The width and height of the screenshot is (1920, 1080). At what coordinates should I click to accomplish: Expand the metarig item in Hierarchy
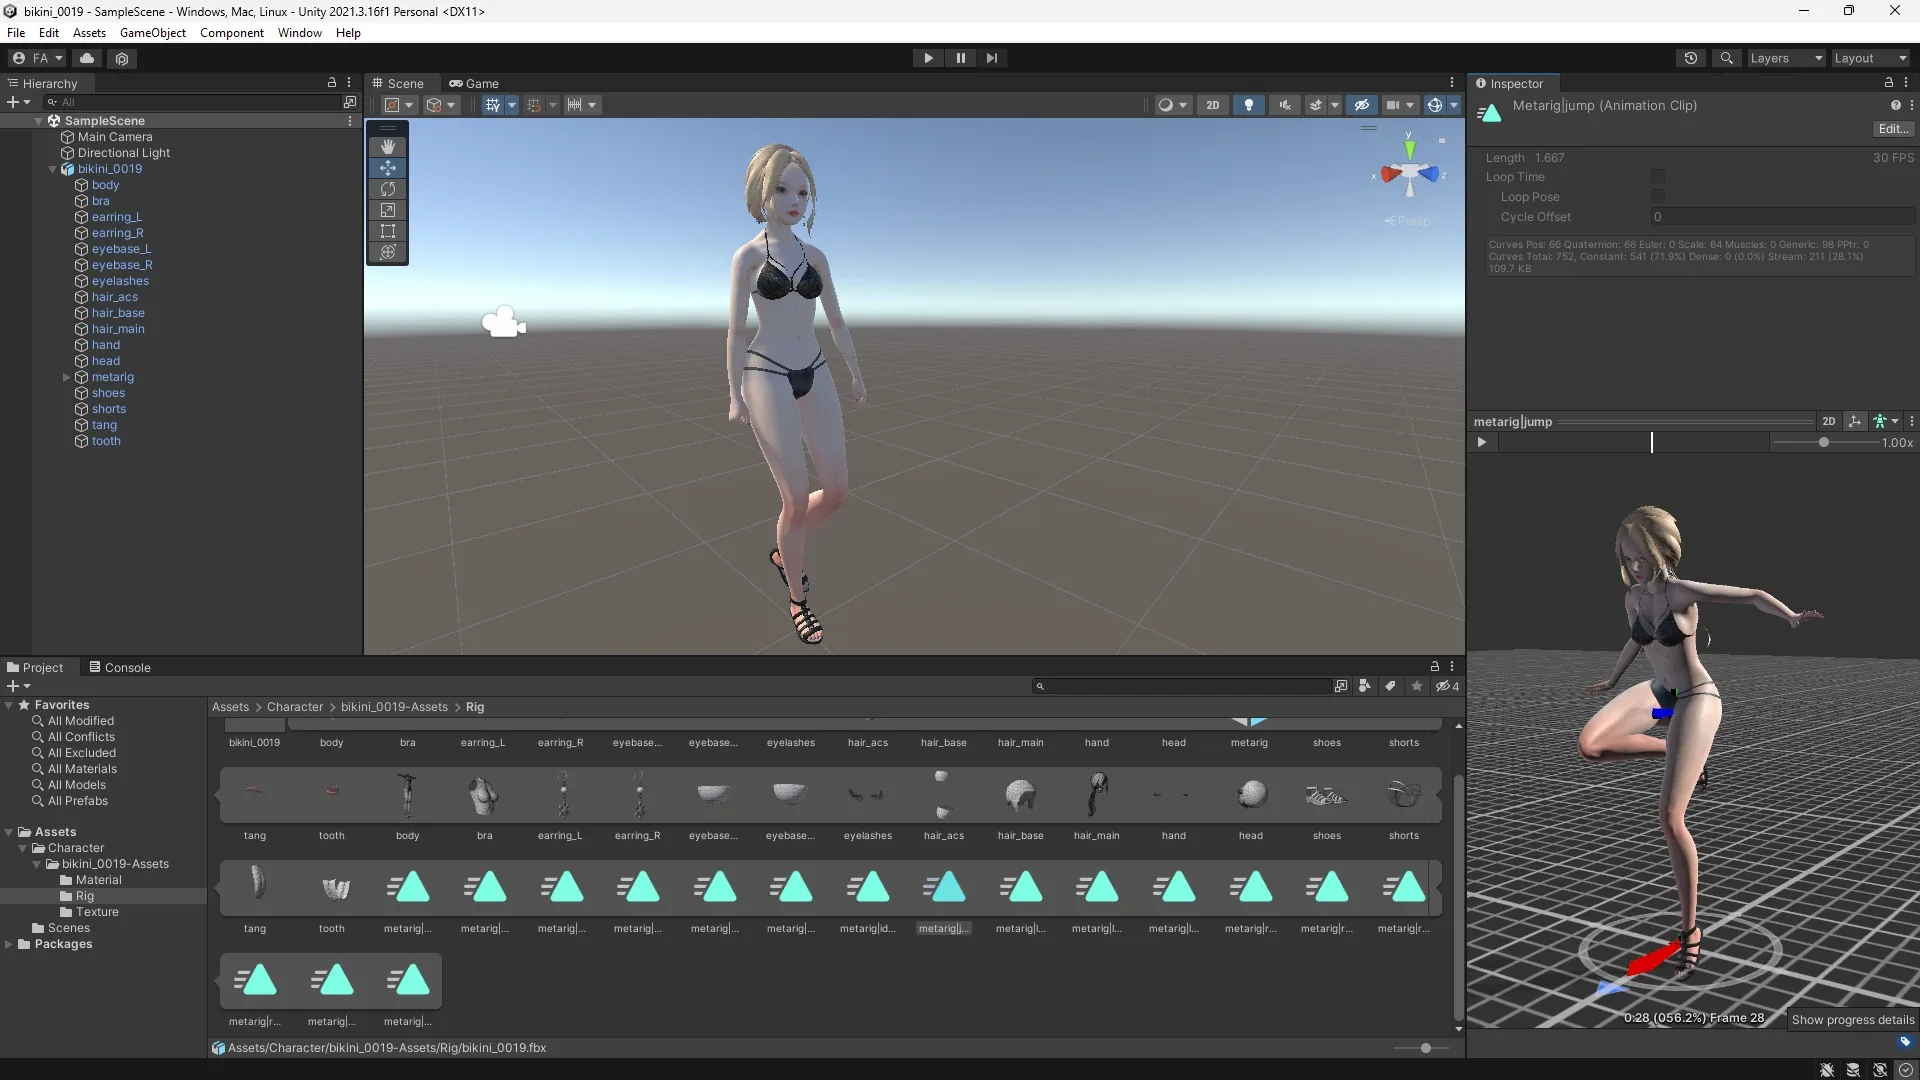pos(66,377)
